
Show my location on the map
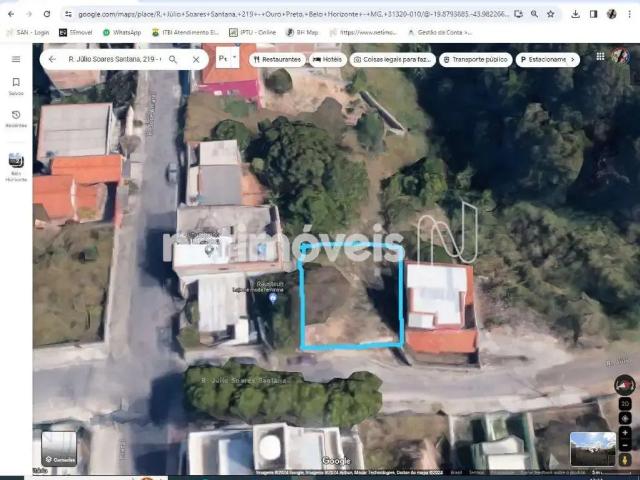[625, 418]
